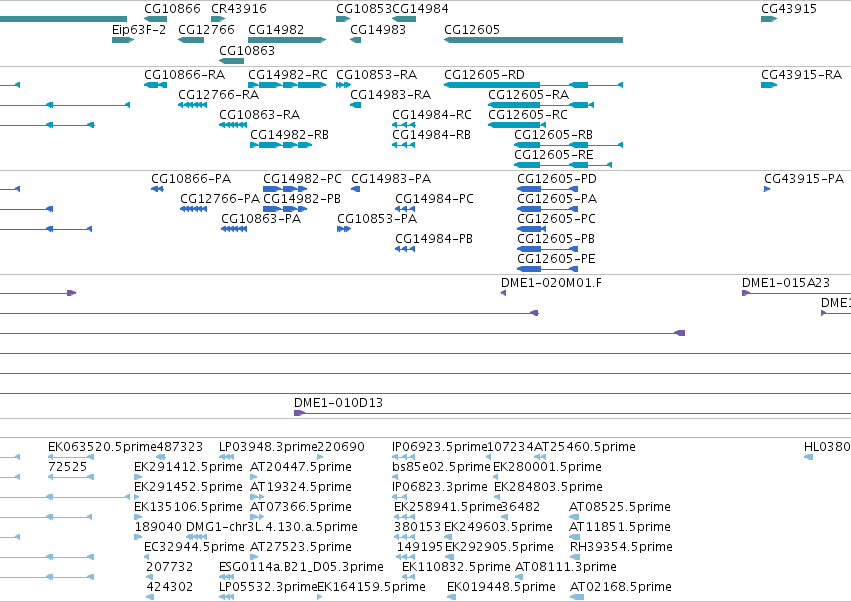851x602 pixels.
Task: Select EST EK164159.5prime
Action: (371, 587)
